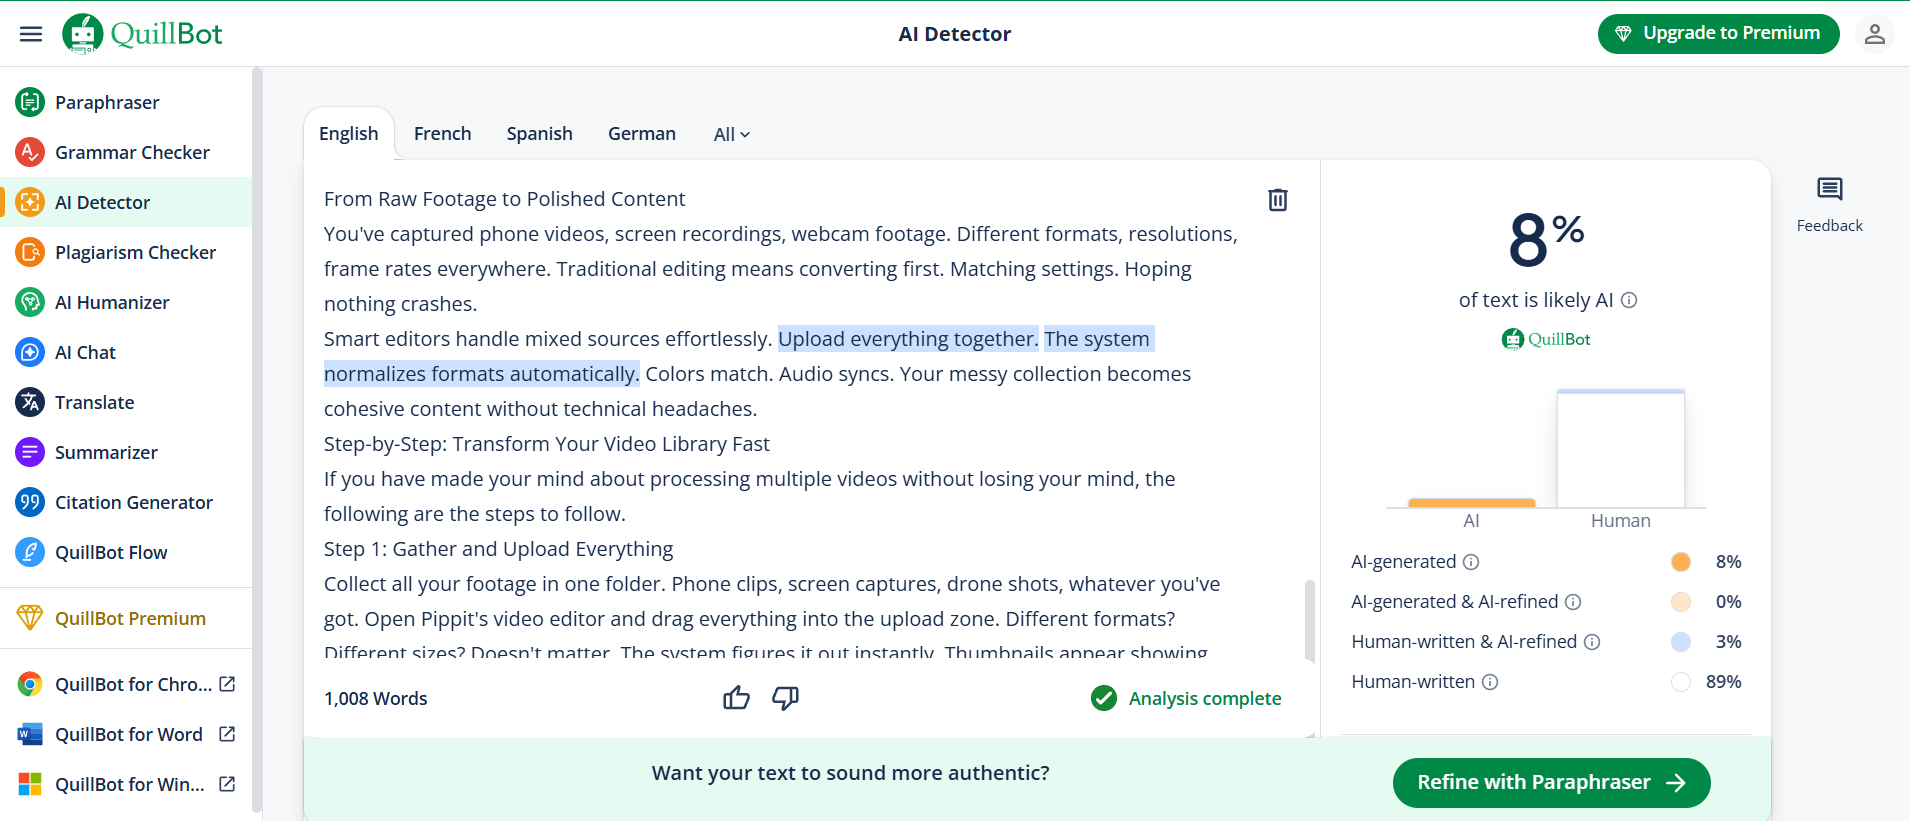This screenshot has width=1918, height=821.
Task: Click the blue Human-written & AI-refined swatch
Action: pyautogui.click(x=1681, y=642)
